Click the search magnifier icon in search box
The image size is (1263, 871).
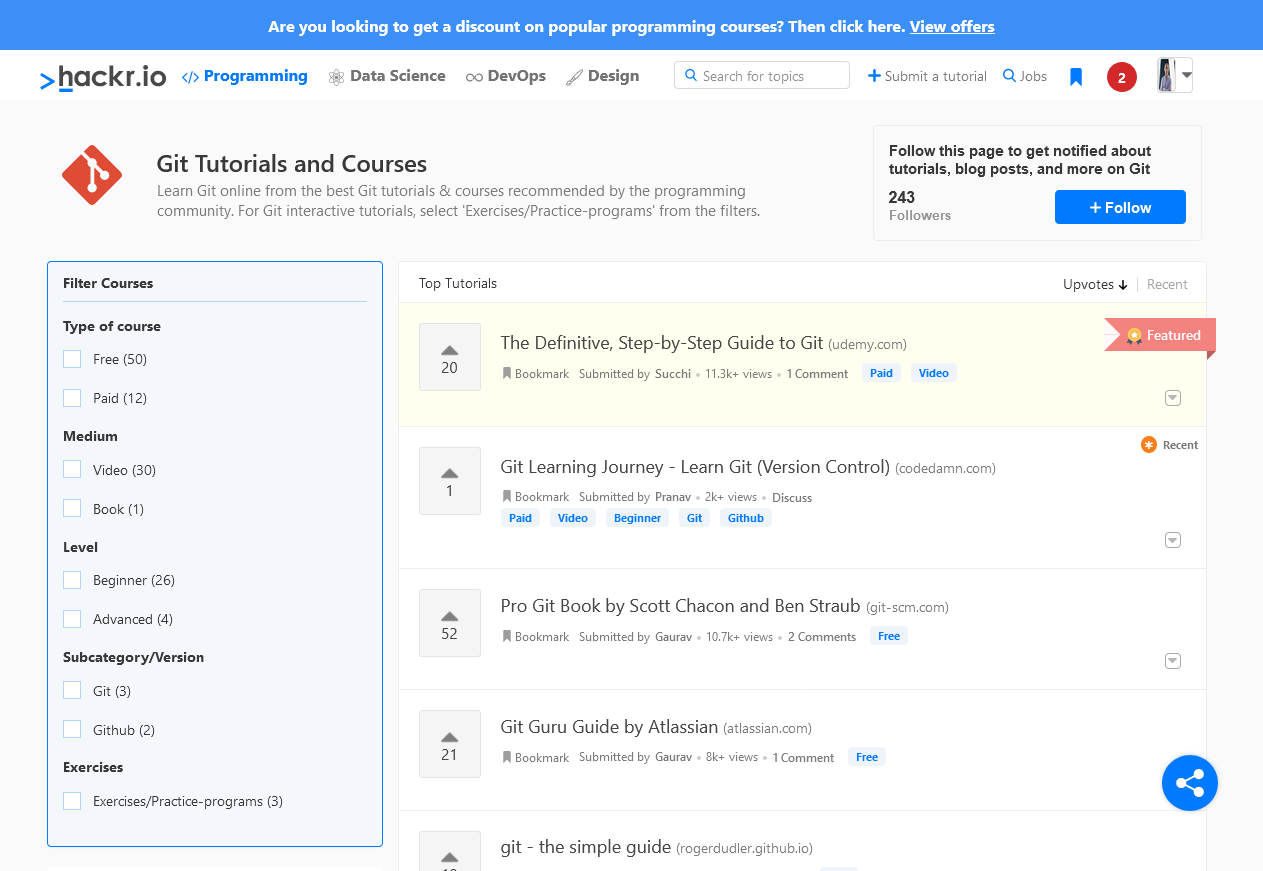point(691,75)
